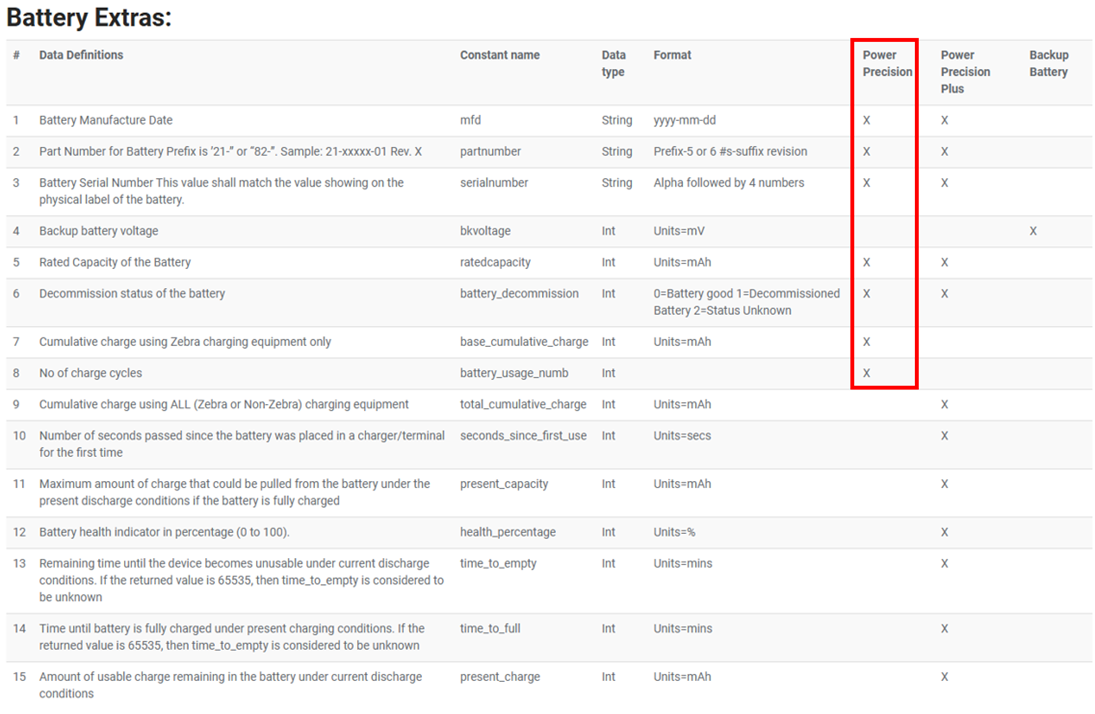Click Power Precision Plus X for time_to_full
1095x714 pixels.
(x=944, y=629)
